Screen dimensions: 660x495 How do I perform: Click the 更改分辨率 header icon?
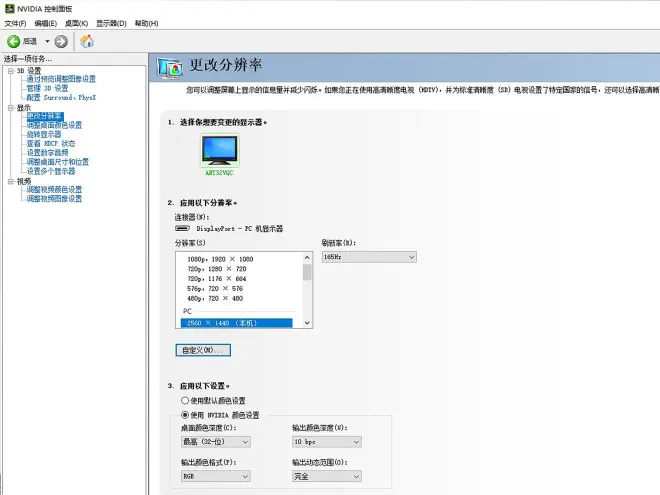(x=173, y=67)
